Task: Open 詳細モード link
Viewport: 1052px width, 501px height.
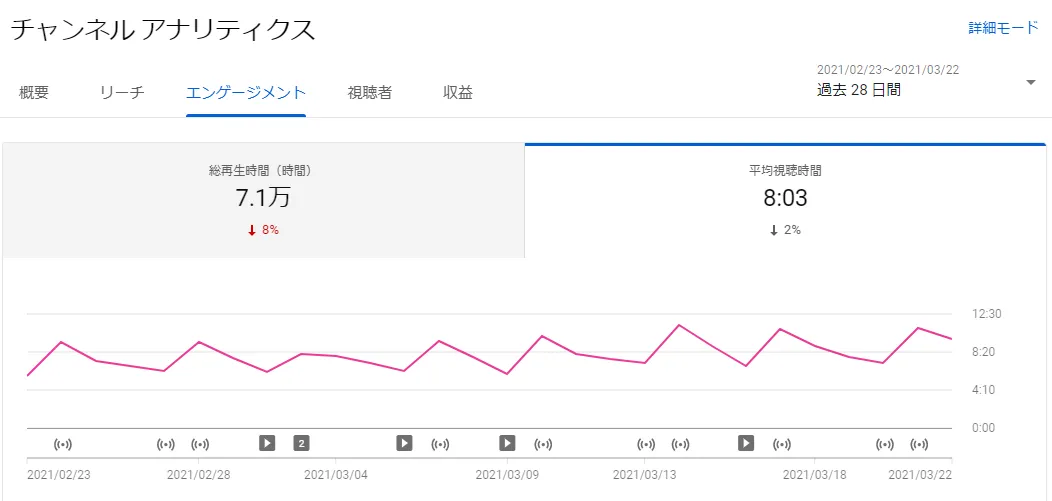Action: point(1003,28)
